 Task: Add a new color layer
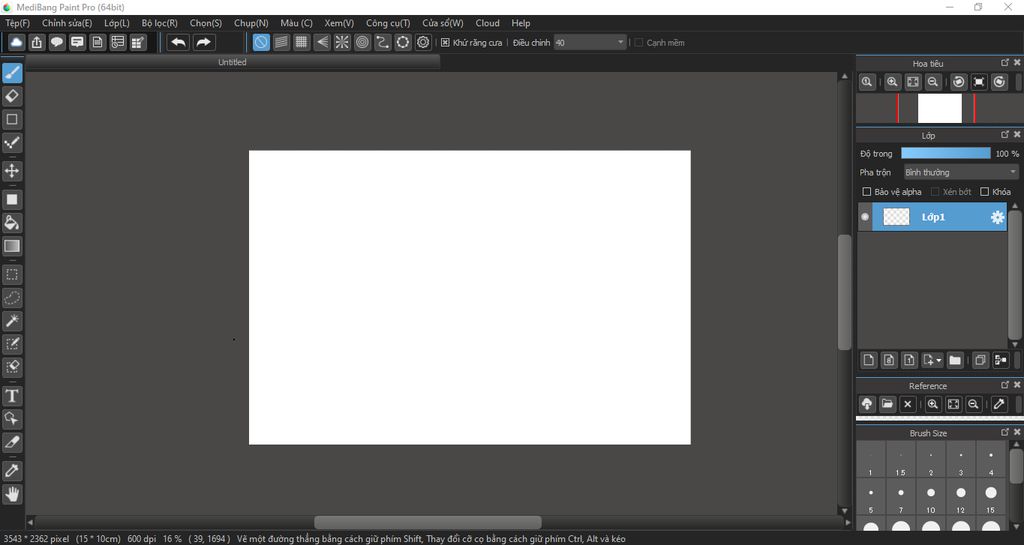pyautogui.click(x=869, y=360)
